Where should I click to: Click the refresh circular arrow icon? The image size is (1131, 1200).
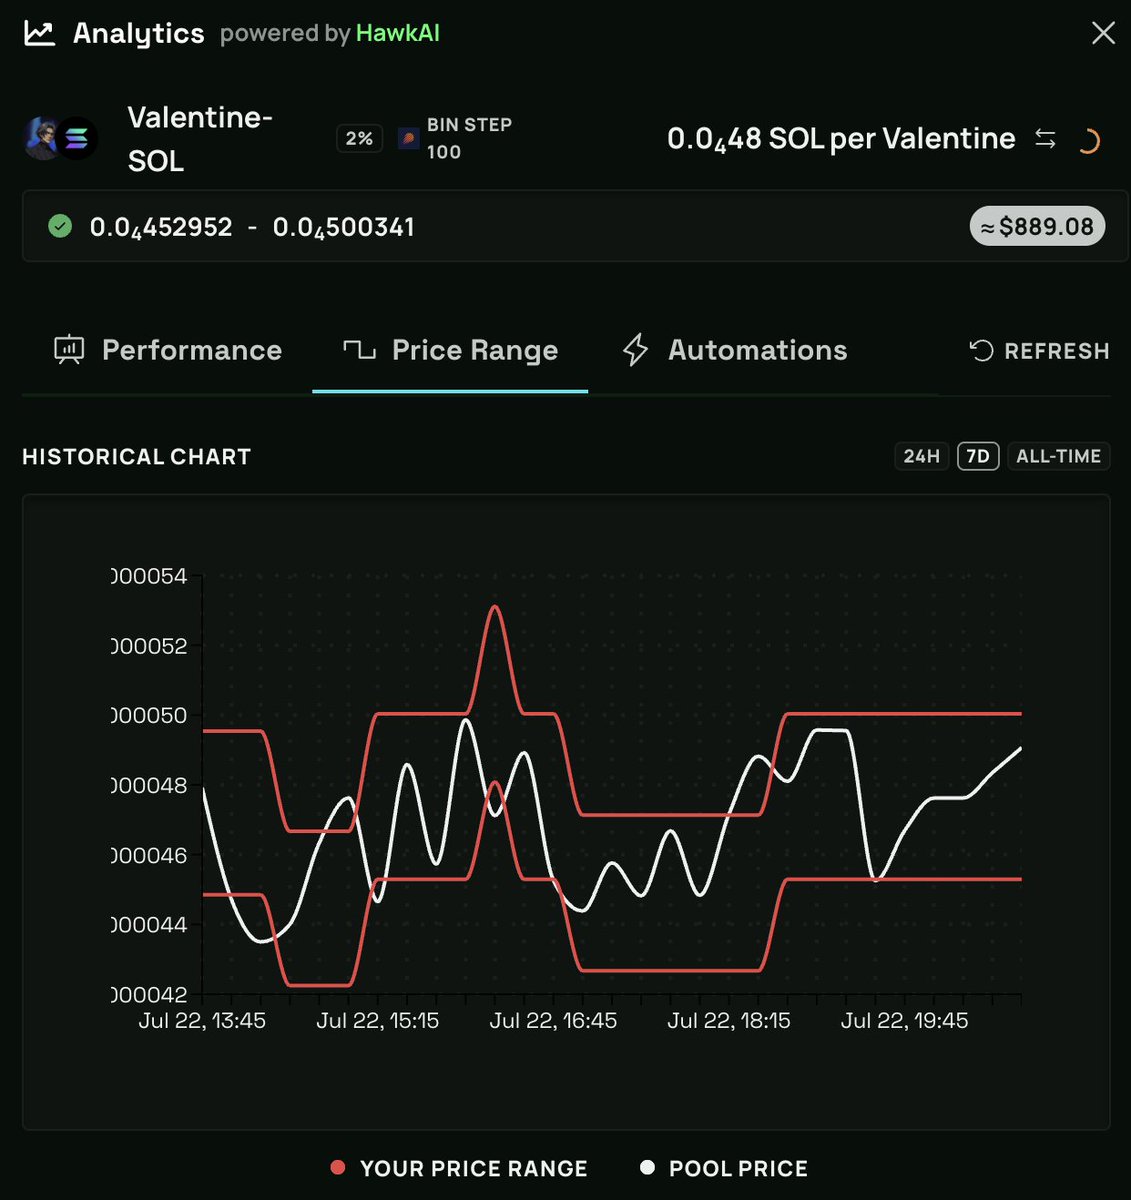coord(981,351)
